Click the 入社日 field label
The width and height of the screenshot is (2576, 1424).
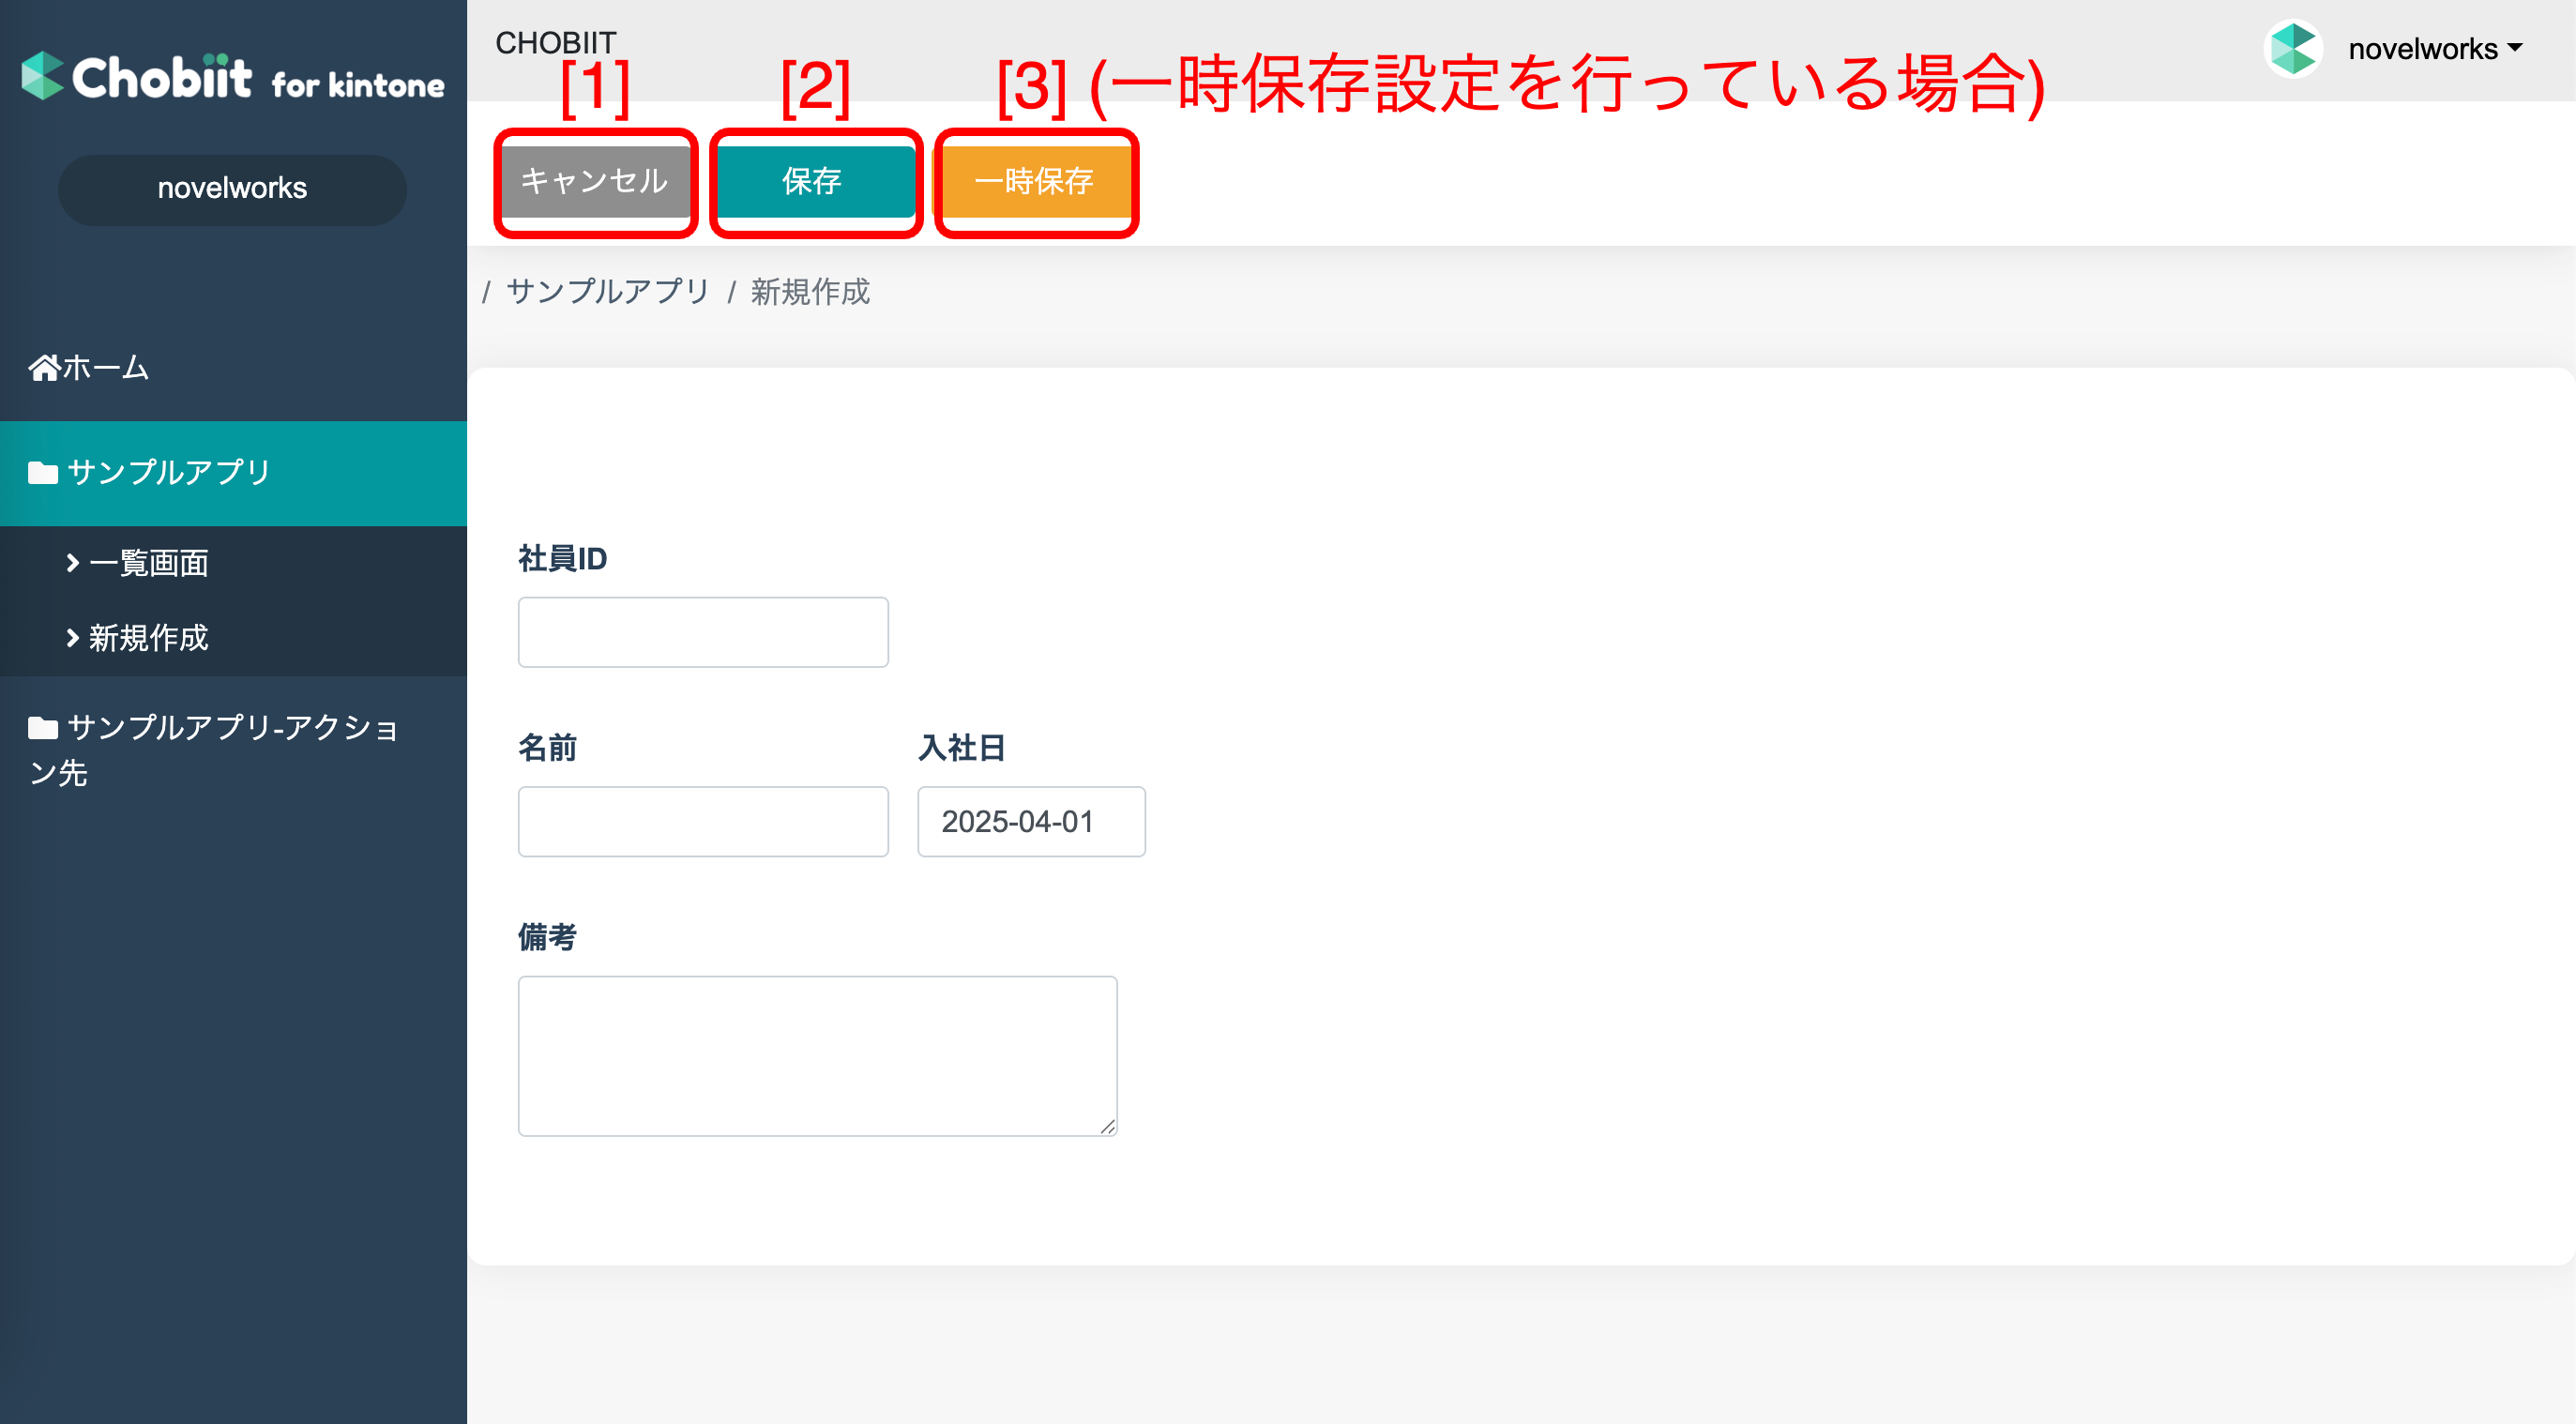click(x=961, y=748)
